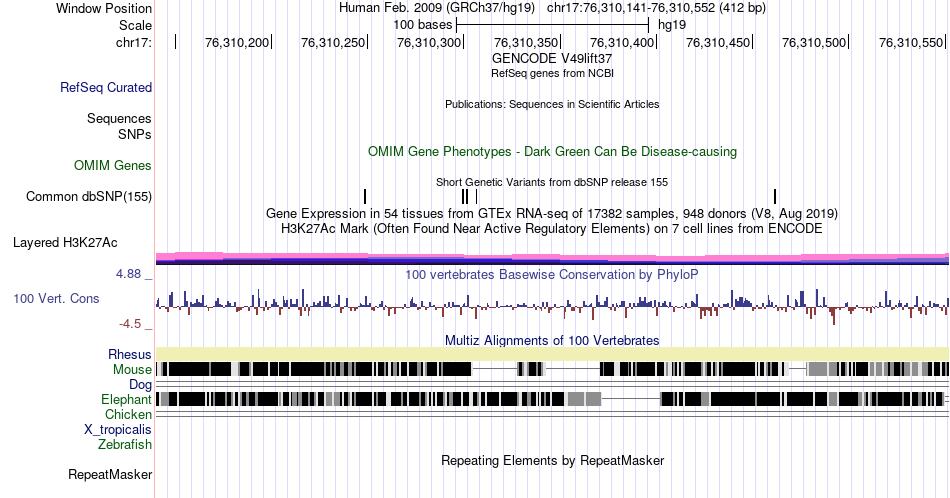Click the Zebrafish alignment label
This screenshot has width=950, height=498.
125,444
